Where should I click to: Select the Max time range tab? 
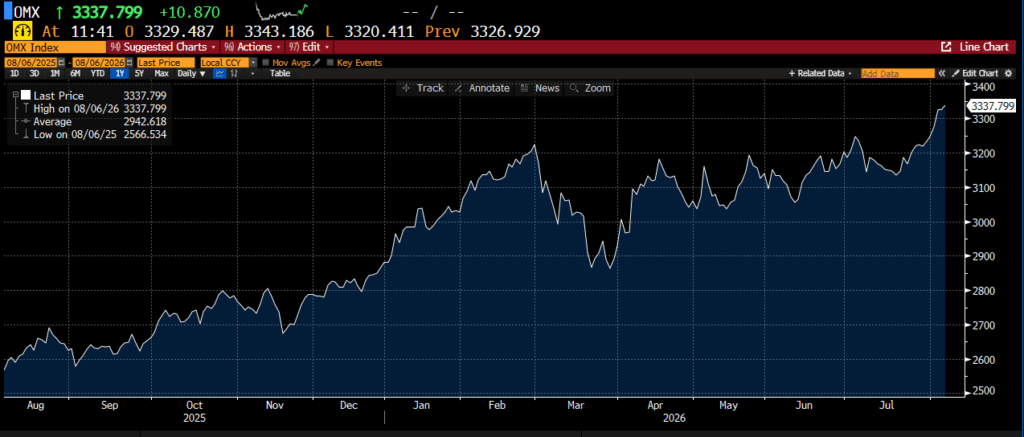click(x=161, y=73)
